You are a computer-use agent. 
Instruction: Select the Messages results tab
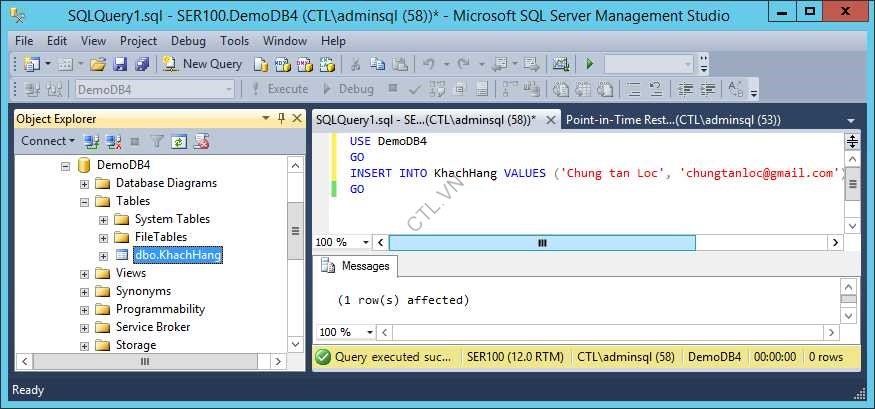[x=356, y=266]
